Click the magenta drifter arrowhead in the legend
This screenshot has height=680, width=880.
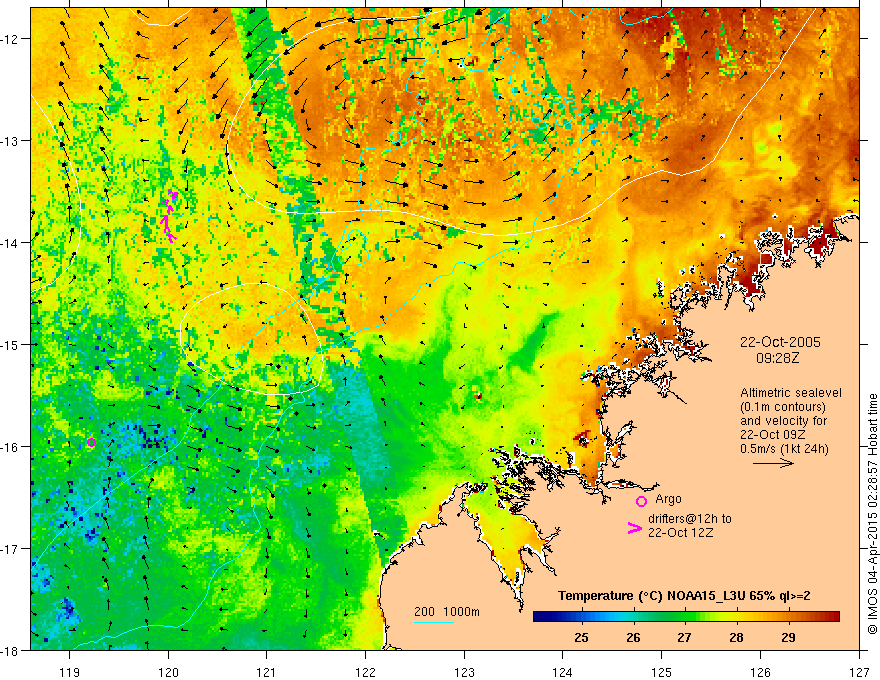(634, 528)
